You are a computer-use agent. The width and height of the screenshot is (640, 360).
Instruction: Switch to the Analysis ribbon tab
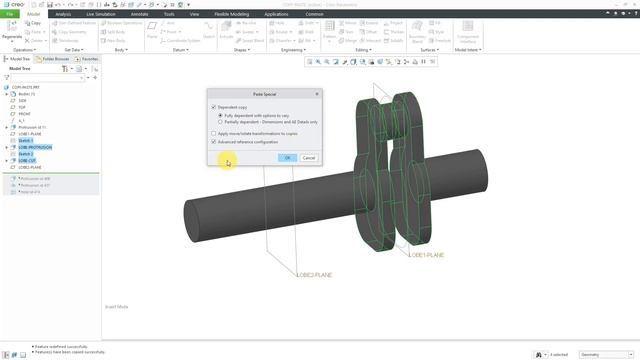63,14
